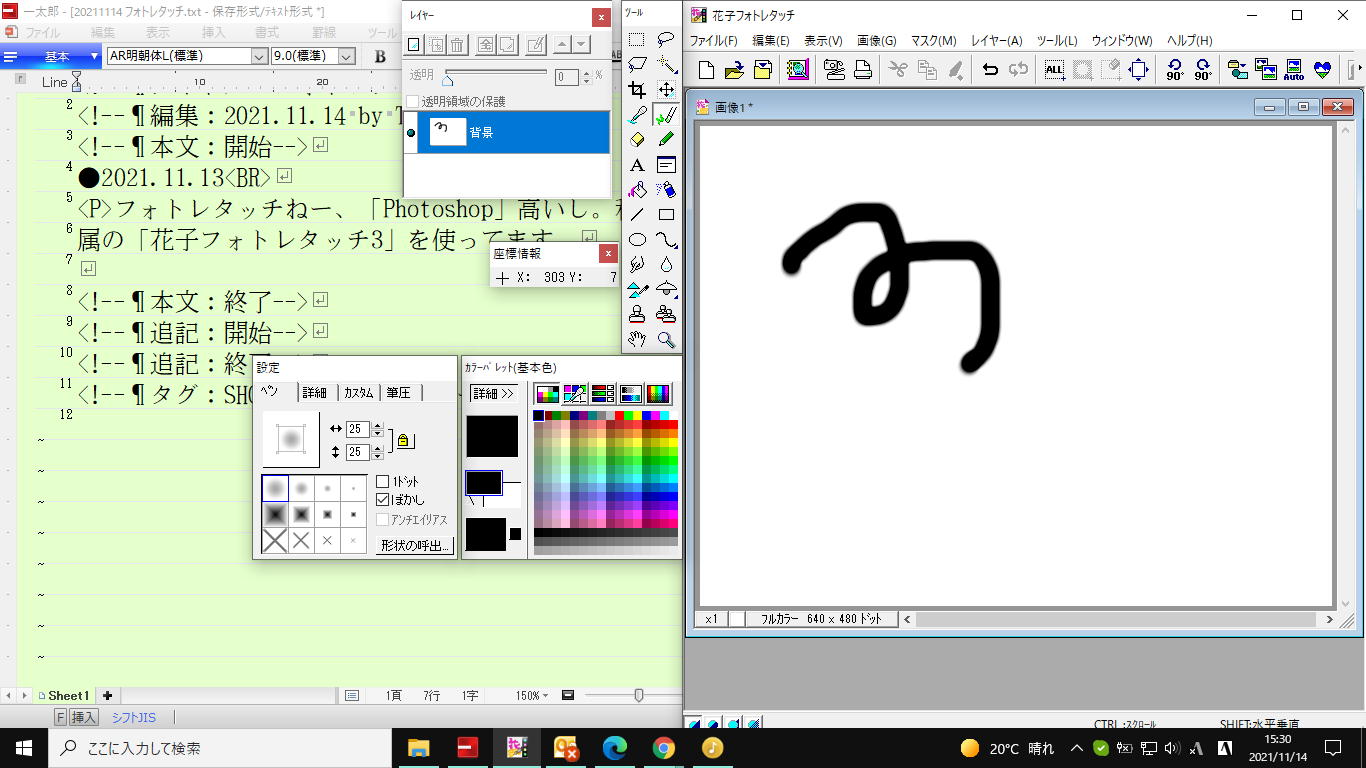Select the spray can tool
This screenshot has height=768, width=1366.
tap(666, 190)
